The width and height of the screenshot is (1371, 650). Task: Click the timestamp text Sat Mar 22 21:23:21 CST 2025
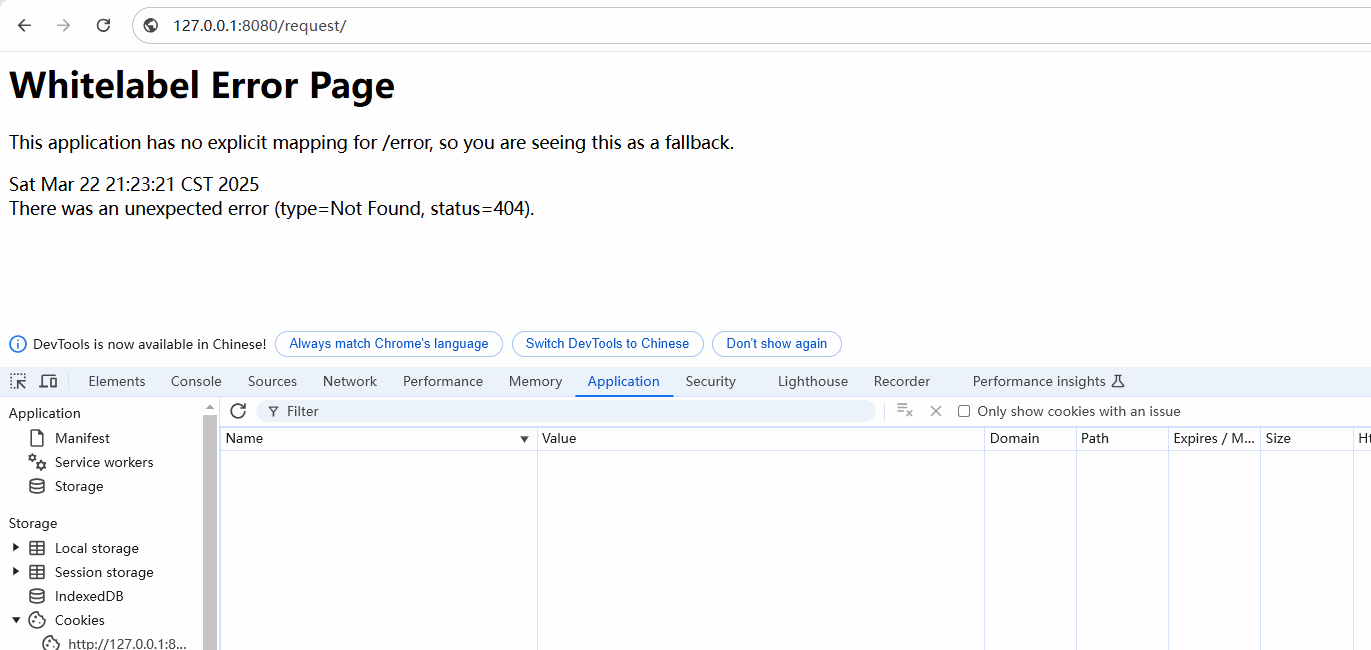point(134,184)
